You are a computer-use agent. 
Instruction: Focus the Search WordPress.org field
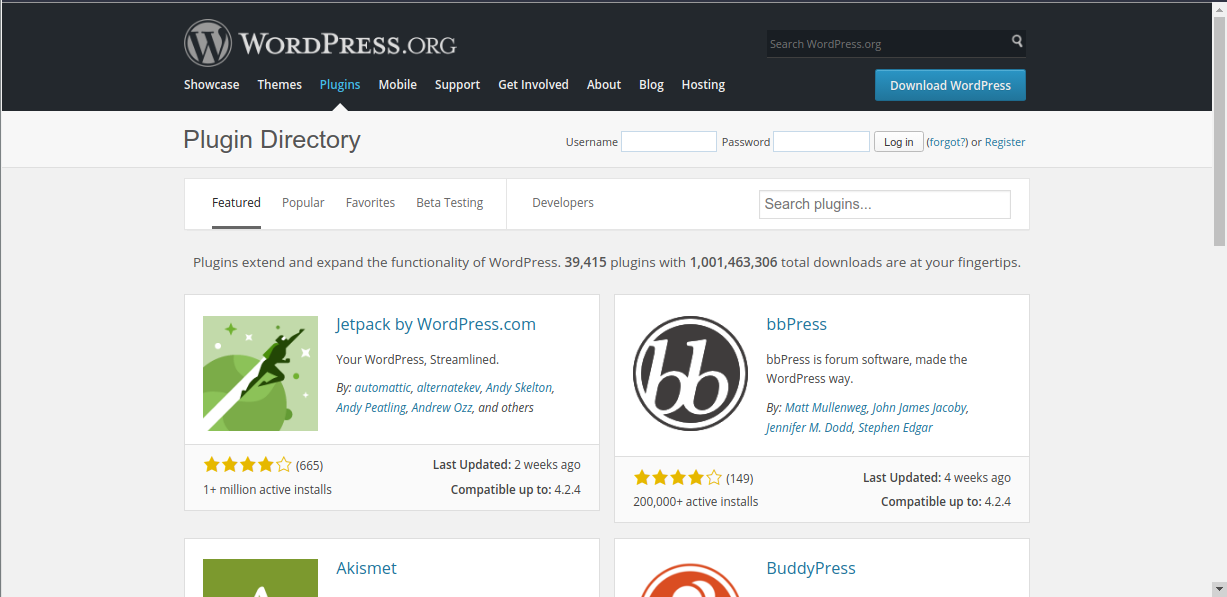tap(888, 43)
